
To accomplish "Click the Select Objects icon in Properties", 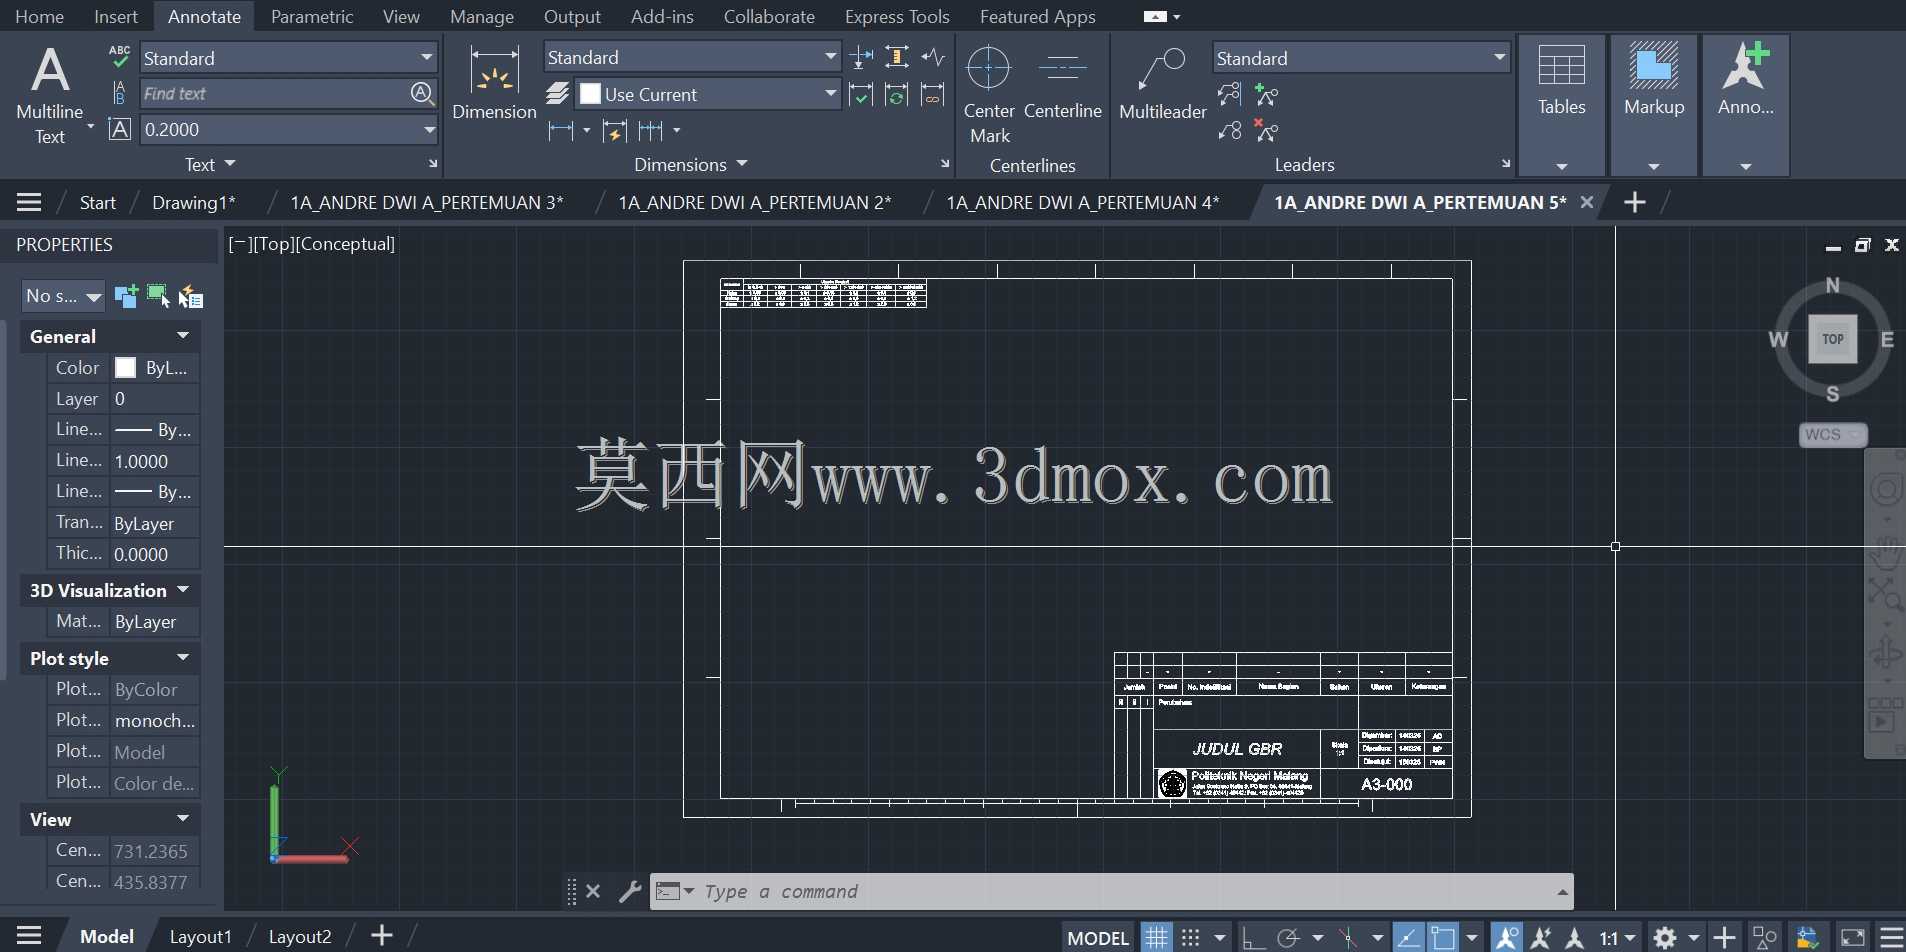I will click(x=158, y=296).
